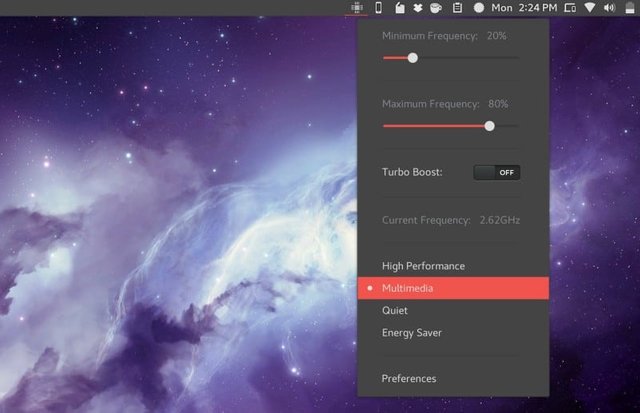Click the round white indicator icon

(x=479, y=8)
